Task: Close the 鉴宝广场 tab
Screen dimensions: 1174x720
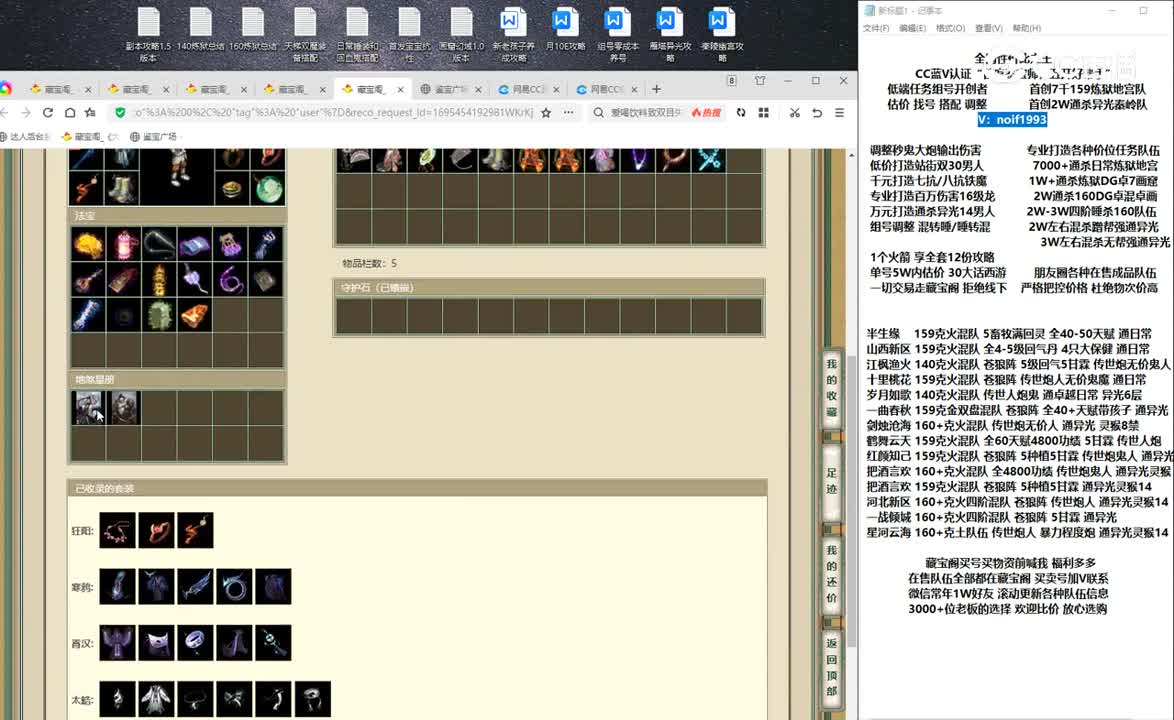Action: click(478, 89)
